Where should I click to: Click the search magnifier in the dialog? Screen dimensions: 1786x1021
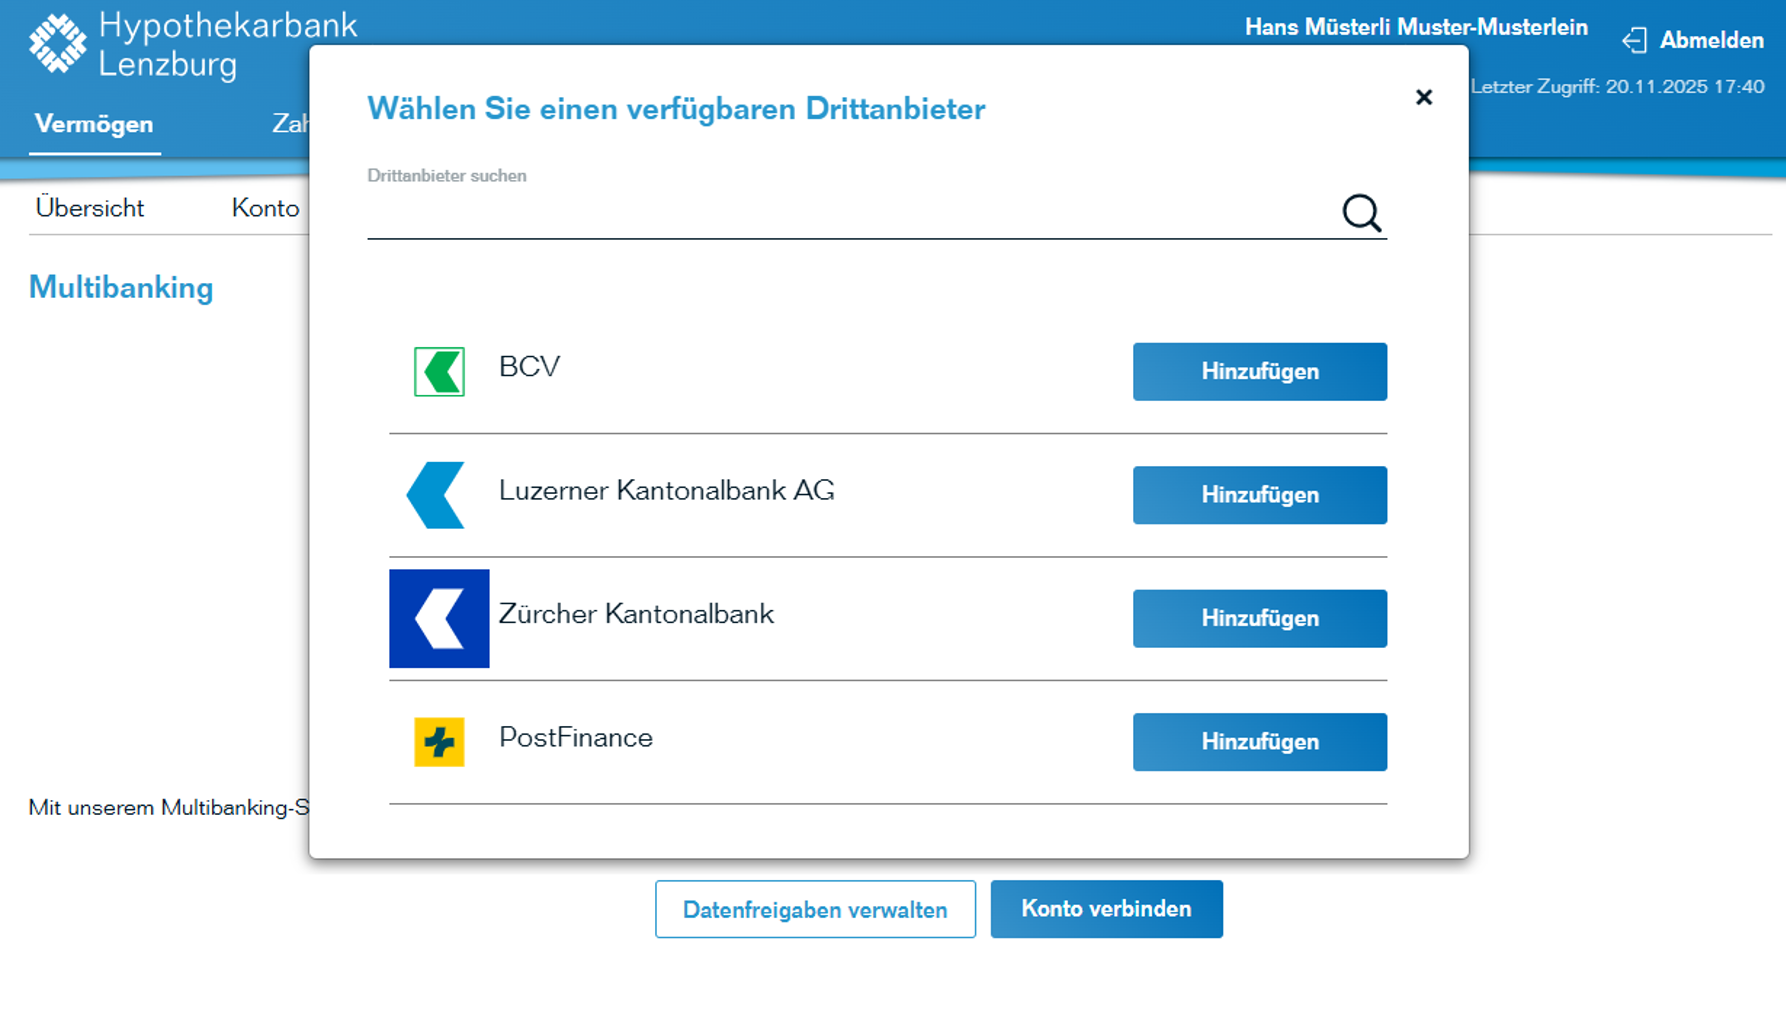tap(1360, 213)
